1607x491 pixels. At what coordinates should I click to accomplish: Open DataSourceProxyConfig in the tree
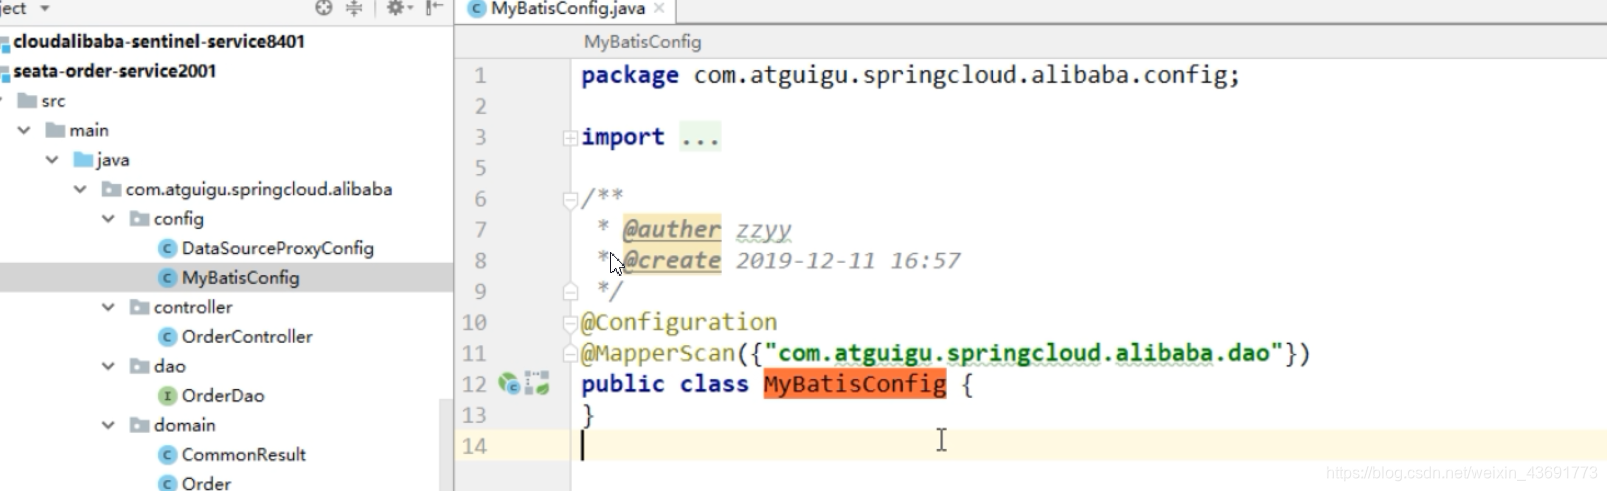277,248
